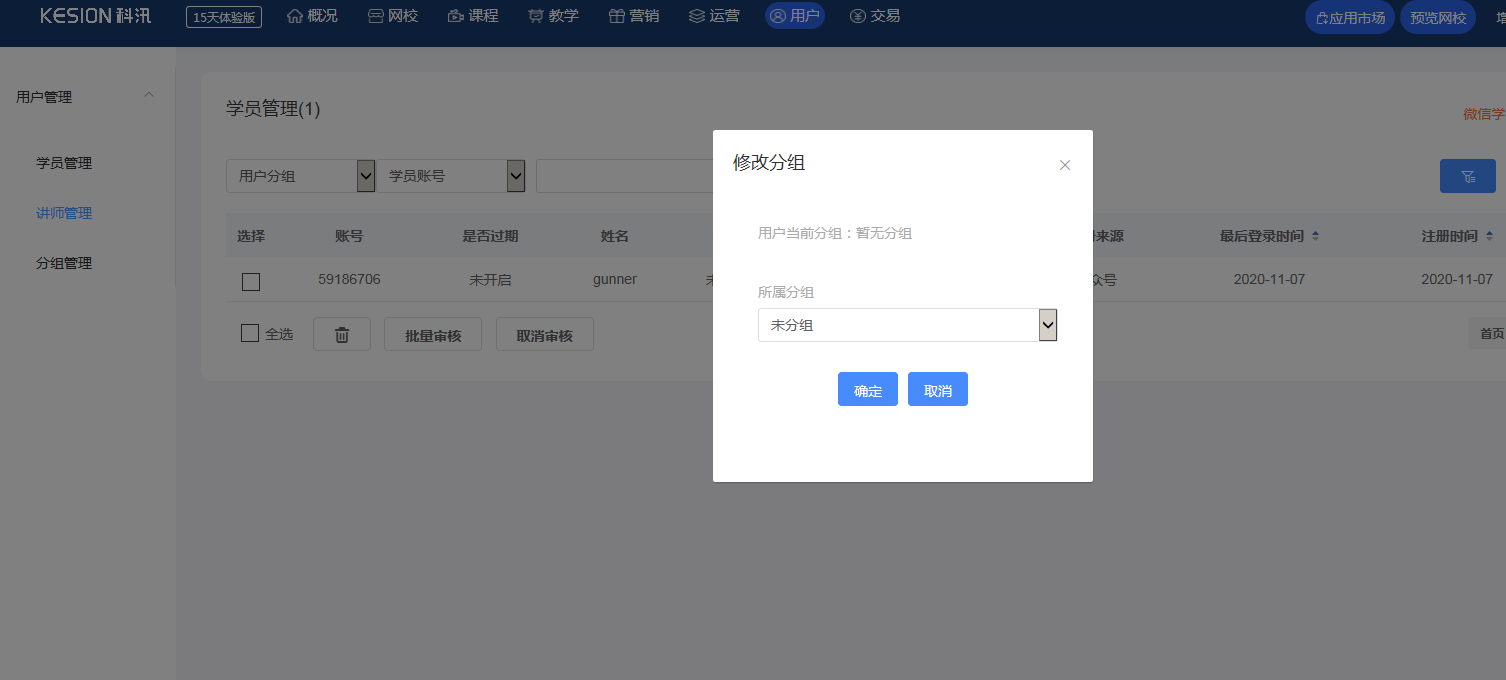Screen dimensions: 1506x680
Task: Check the box for account 59186706
Action: (x=251, y=281)
